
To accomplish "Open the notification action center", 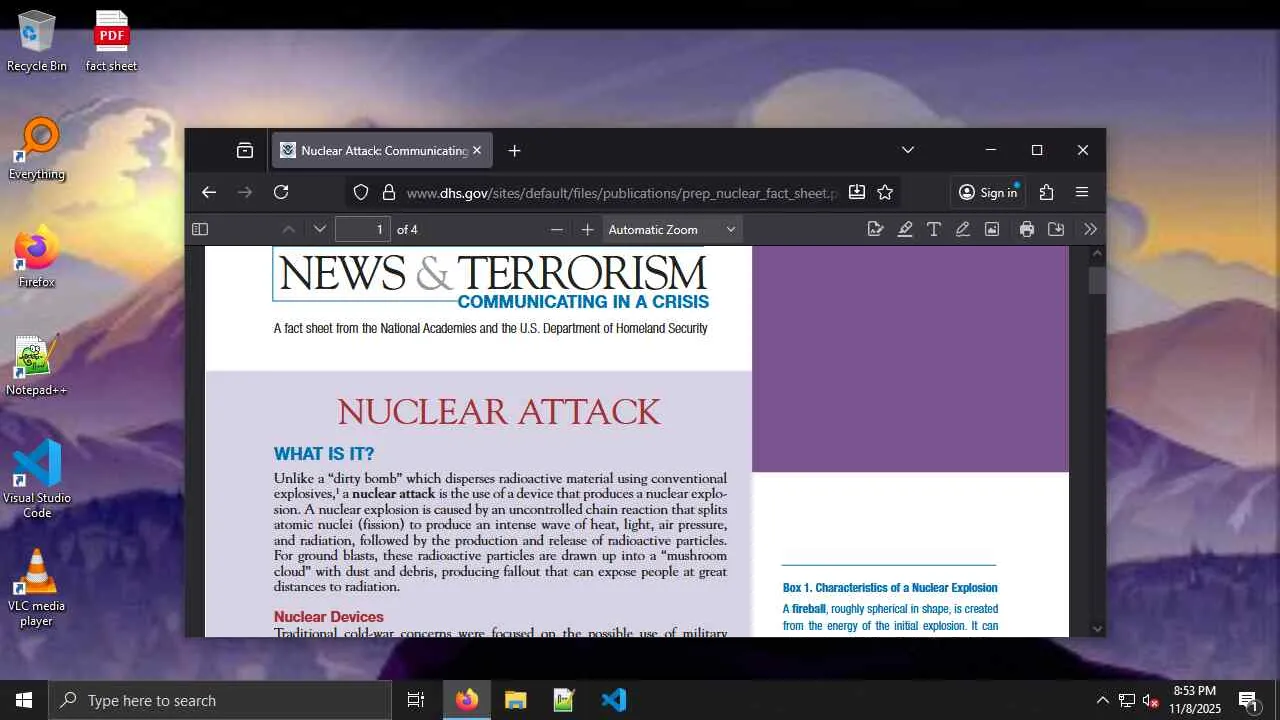I will pyautogui.click(x=1249, y=700).
